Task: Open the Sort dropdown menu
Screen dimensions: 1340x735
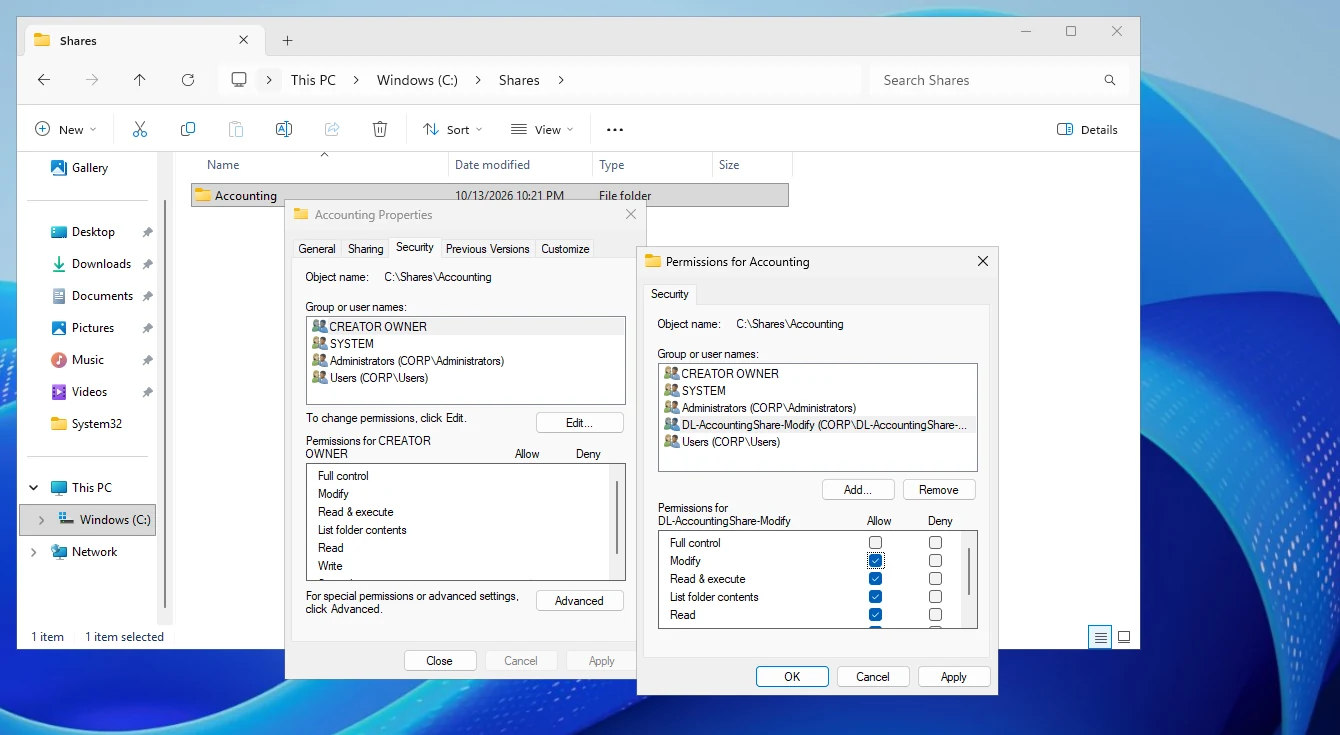Action: click(452, 129)
